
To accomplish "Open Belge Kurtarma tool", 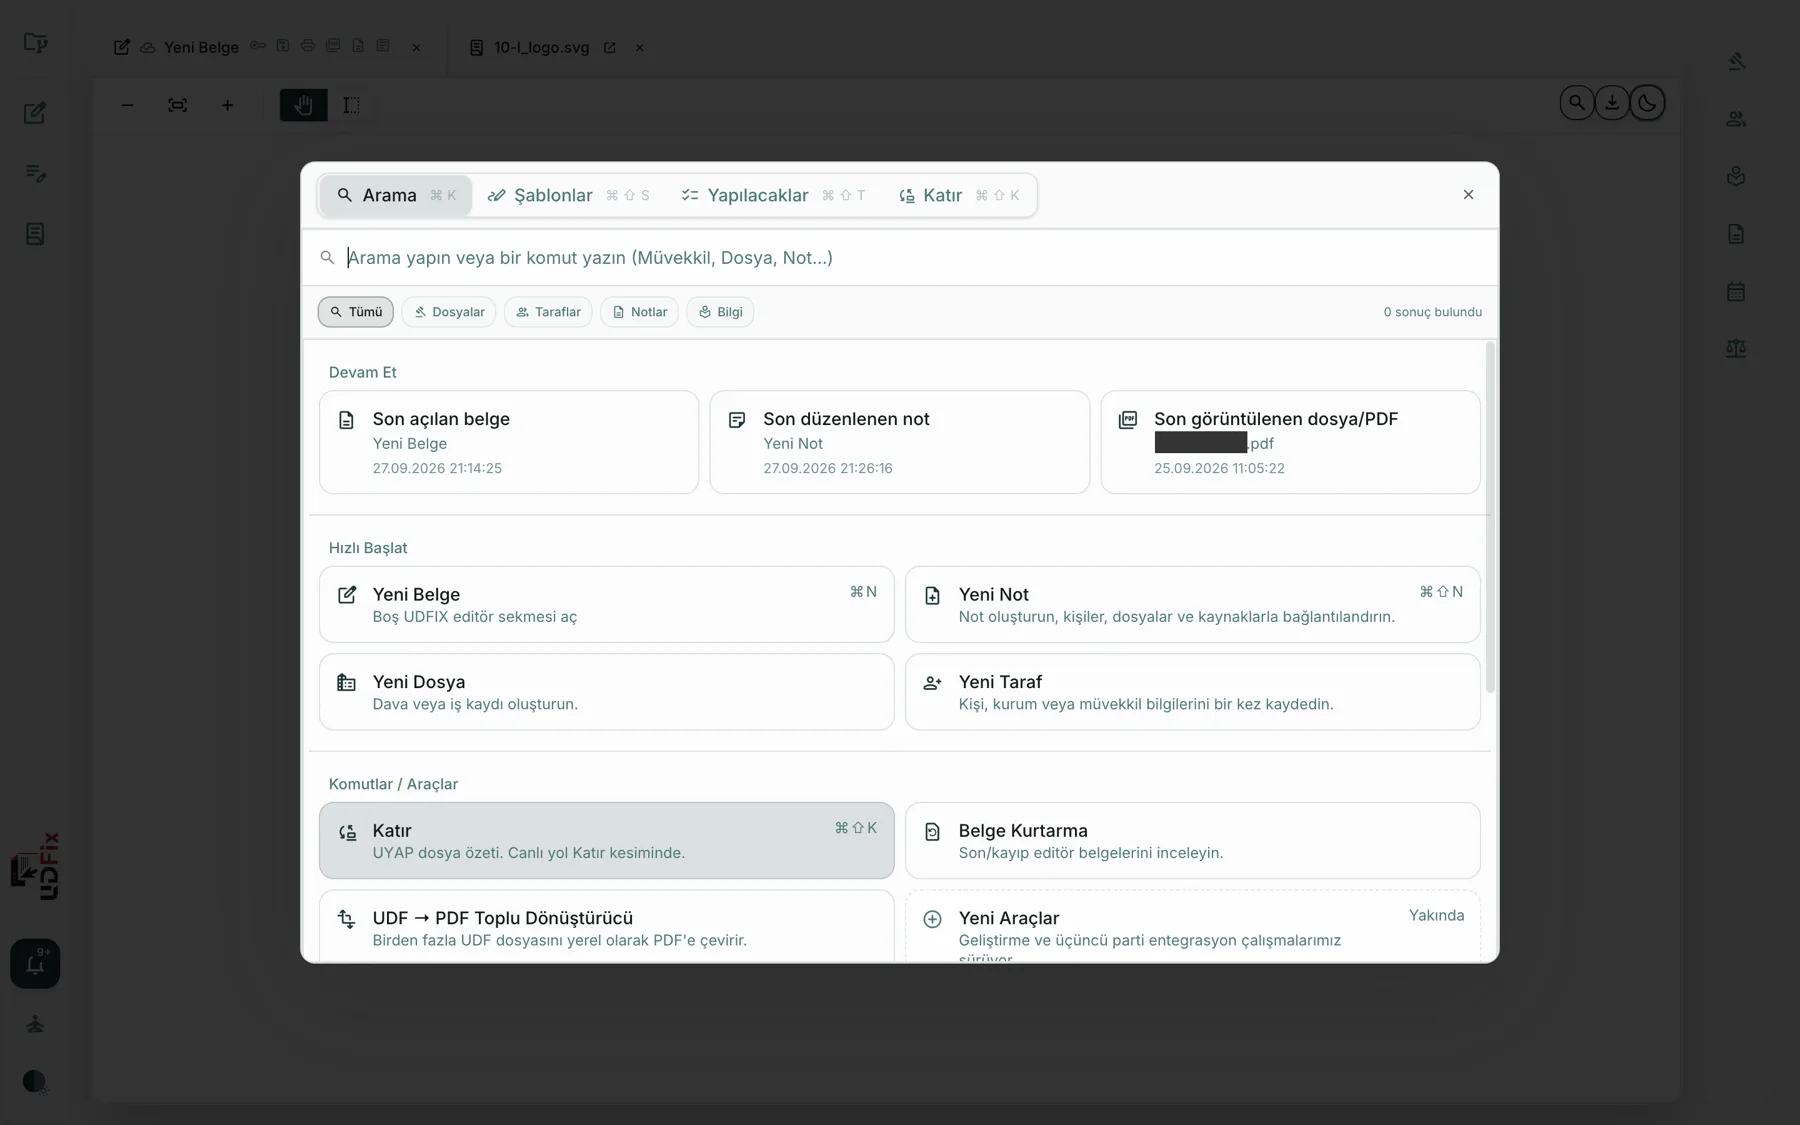I will 1192,840.
